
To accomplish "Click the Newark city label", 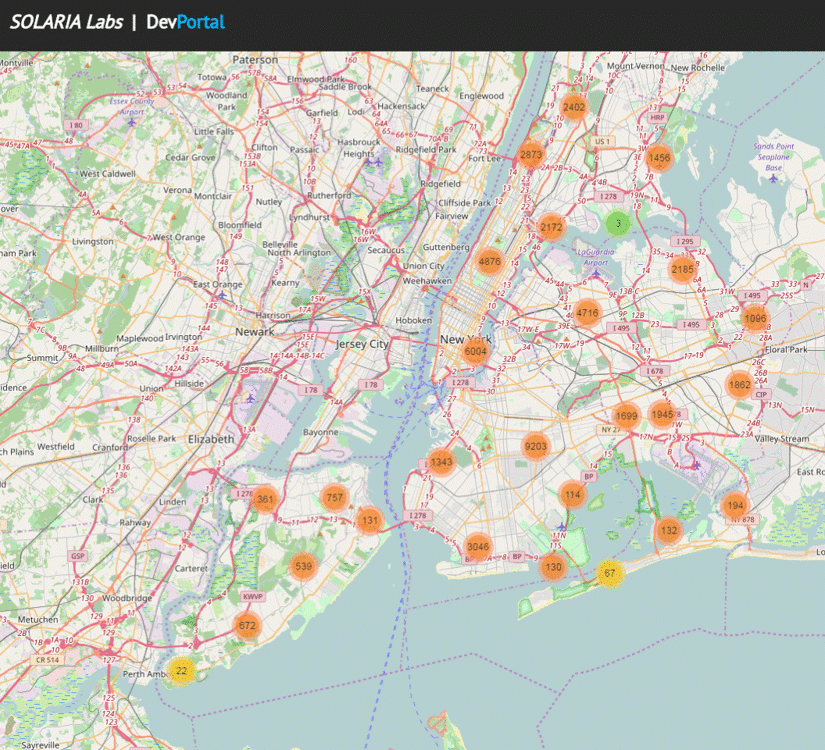I will (x=255, y=332).
